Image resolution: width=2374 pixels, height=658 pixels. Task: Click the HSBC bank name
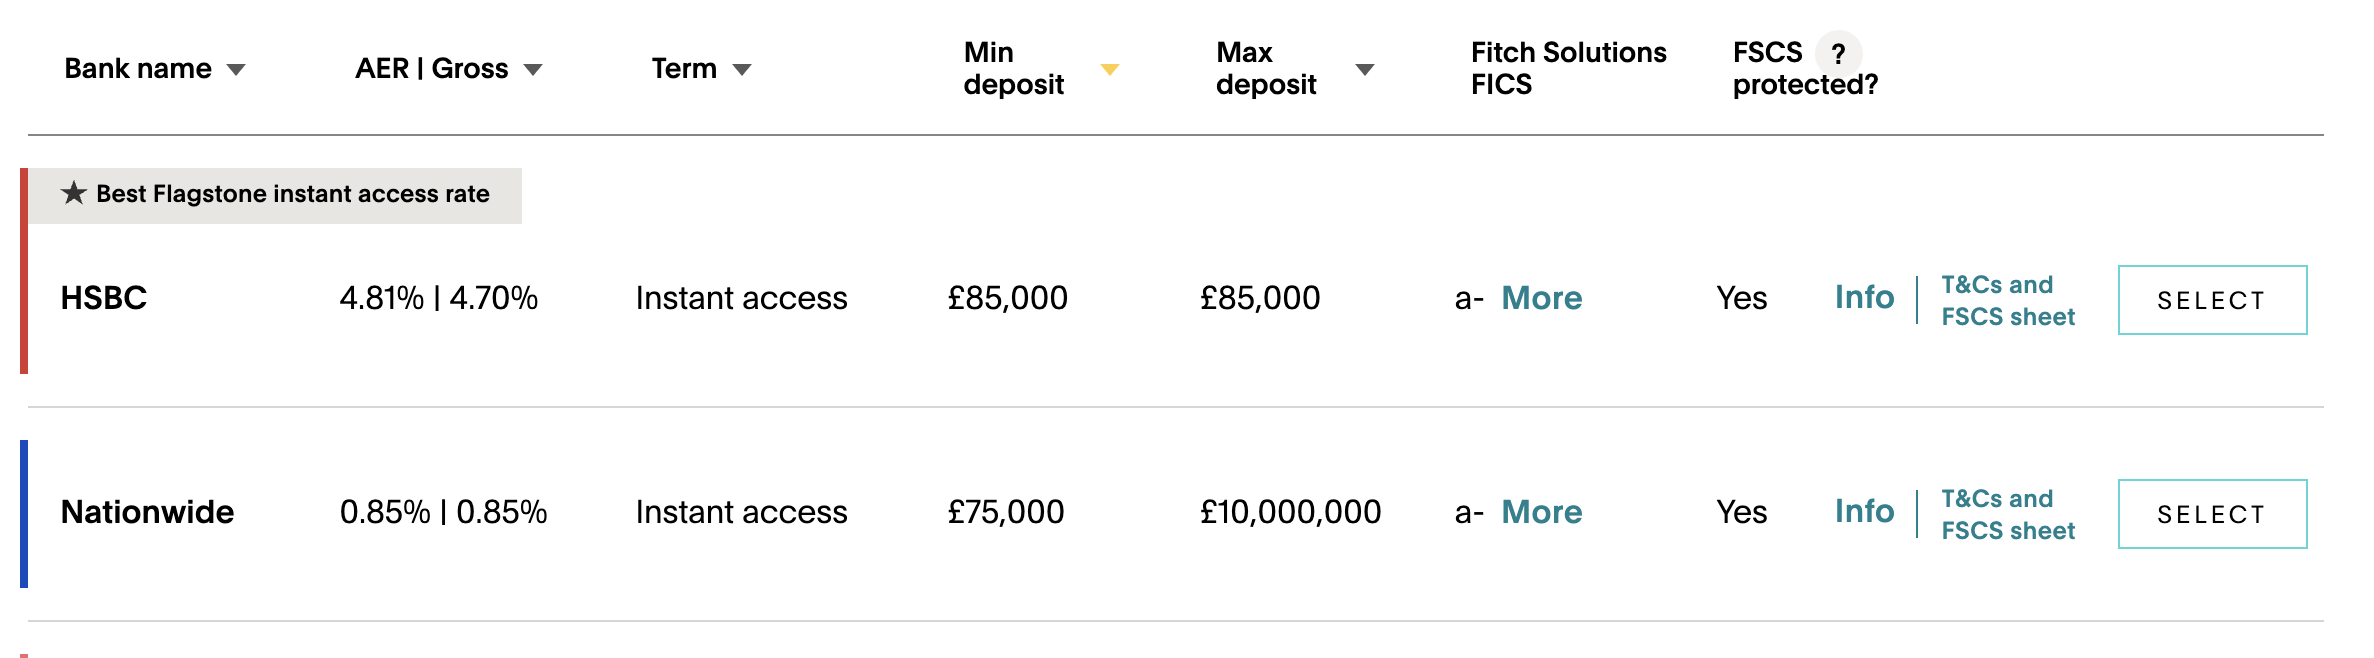coord(104,298)
